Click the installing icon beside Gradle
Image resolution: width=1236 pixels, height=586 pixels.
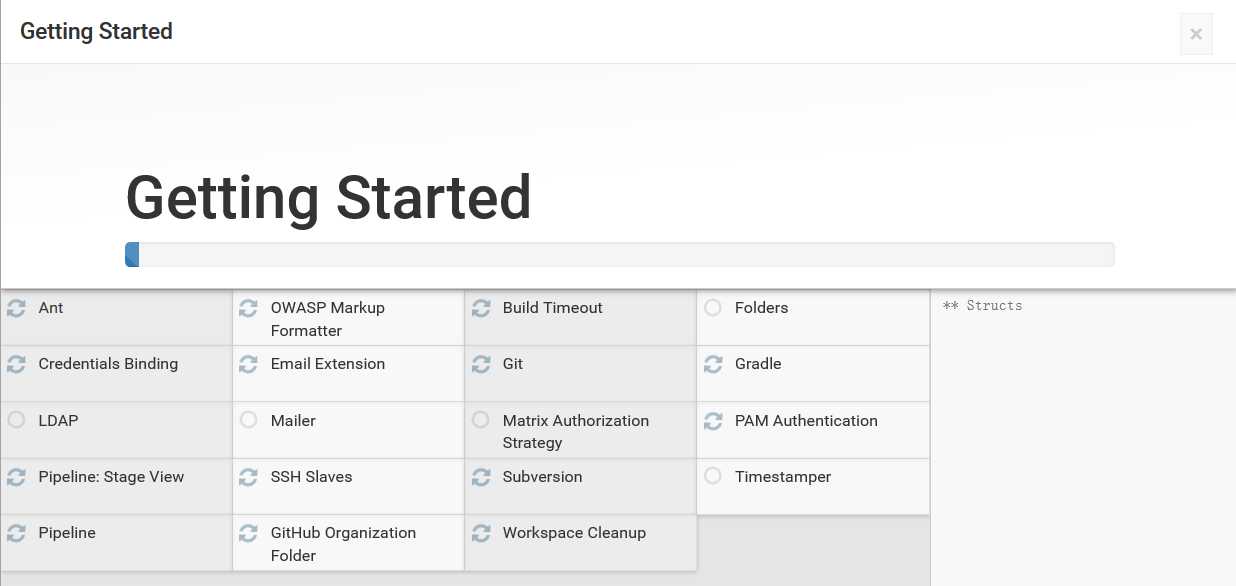pyautogui.click(x=713, y=364)
